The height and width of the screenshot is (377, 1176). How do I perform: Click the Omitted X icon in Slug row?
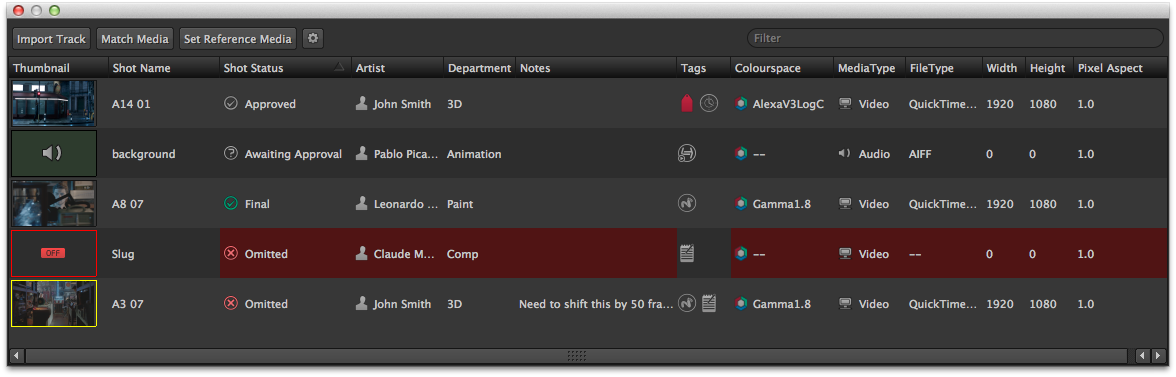coord(231,253)
